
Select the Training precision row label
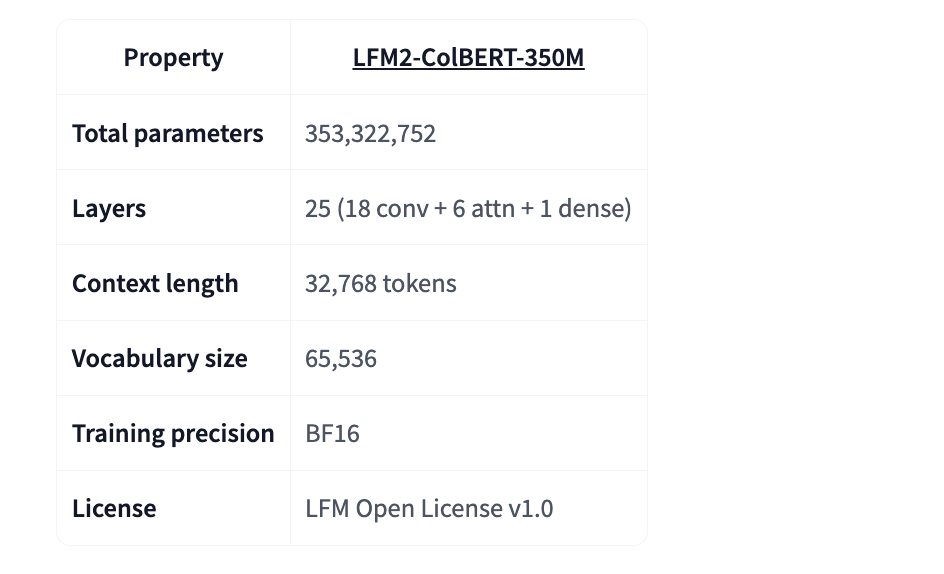coord(173,433)
